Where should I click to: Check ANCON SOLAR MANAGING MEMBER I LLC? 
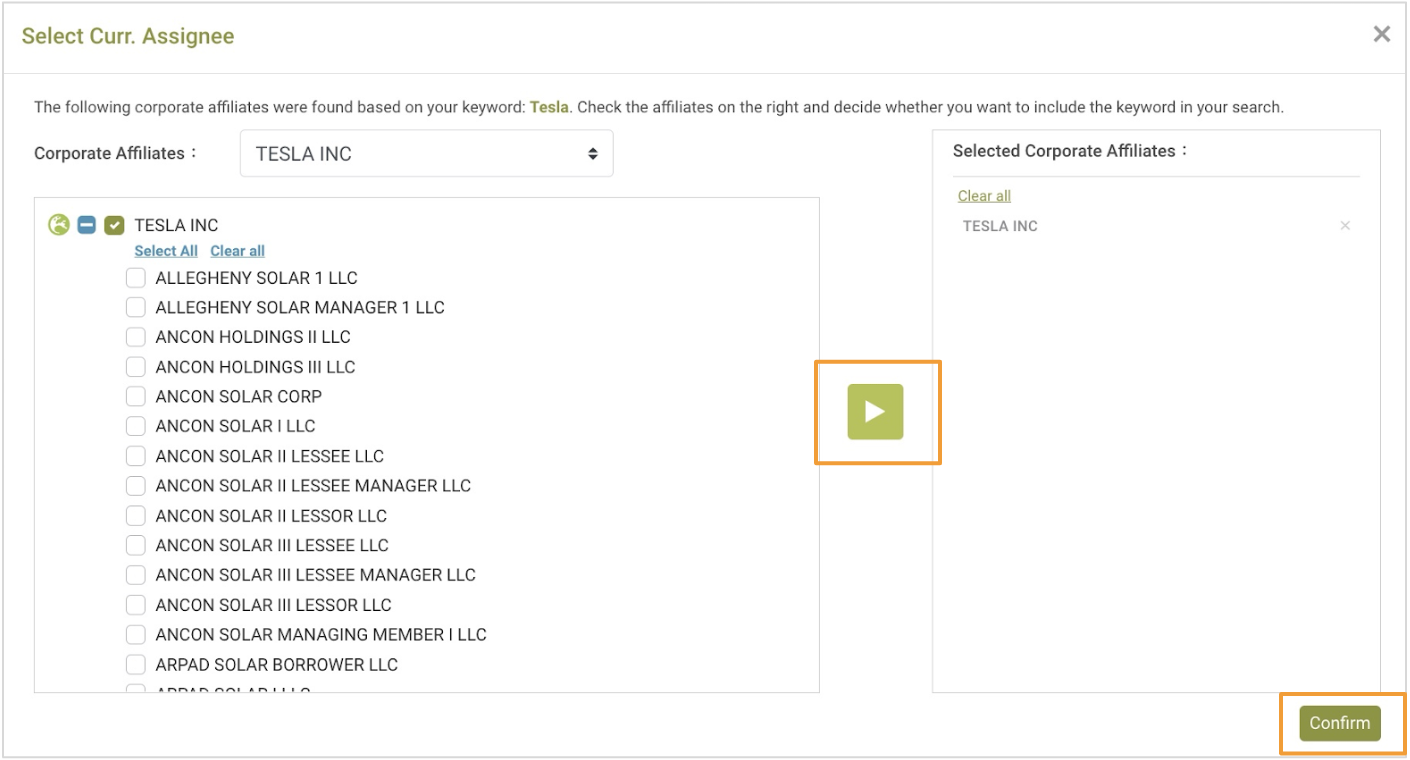pyautogui.click(x=136, y=635)
